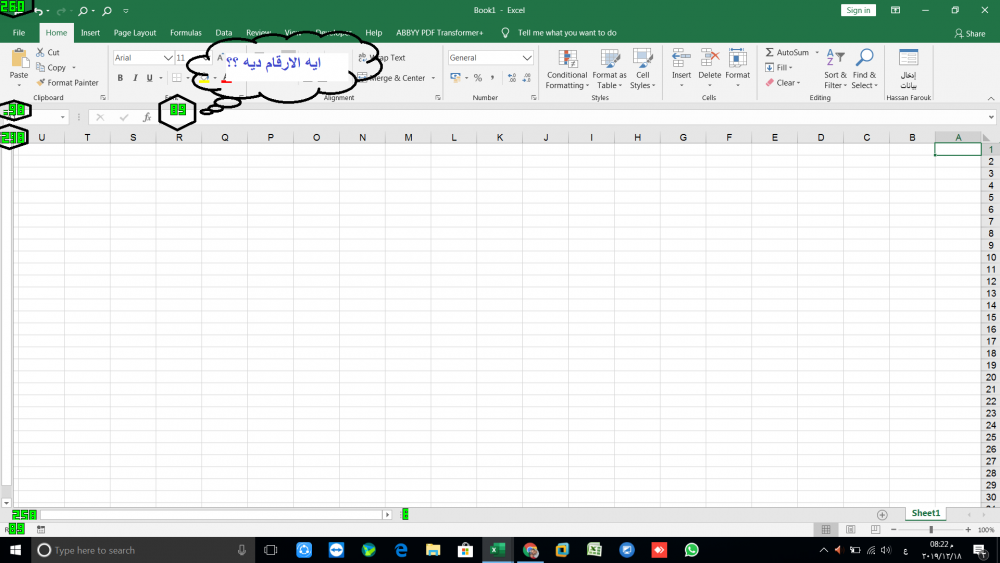Toggle Underline formatting
Viewport: 1000px width, 563px height.
pos(149,78)
